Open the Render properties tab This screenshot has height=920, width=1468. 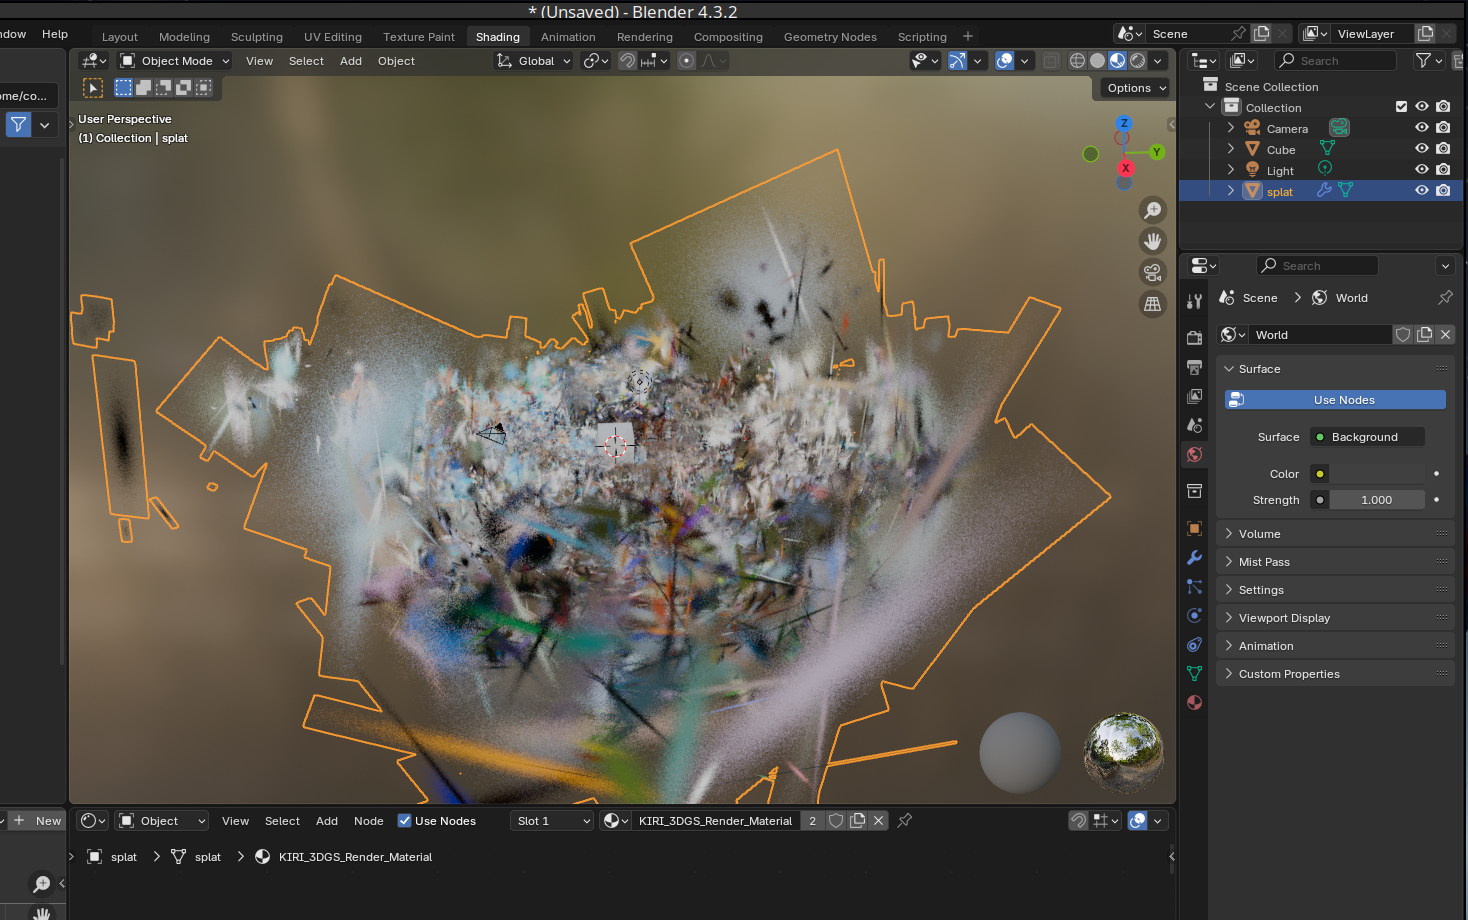1194,338
